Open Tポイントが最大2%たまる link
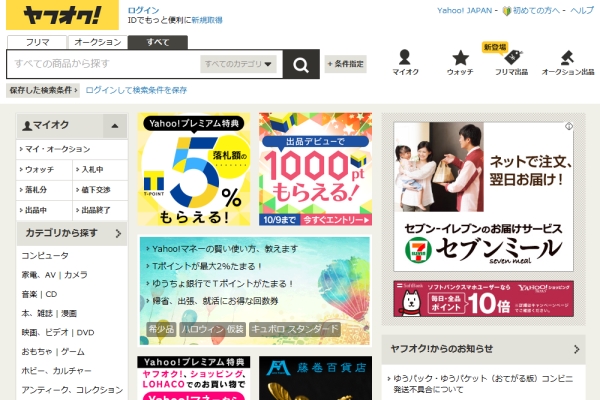The width and height of the screenshot is (600, 400). (207, 266)
